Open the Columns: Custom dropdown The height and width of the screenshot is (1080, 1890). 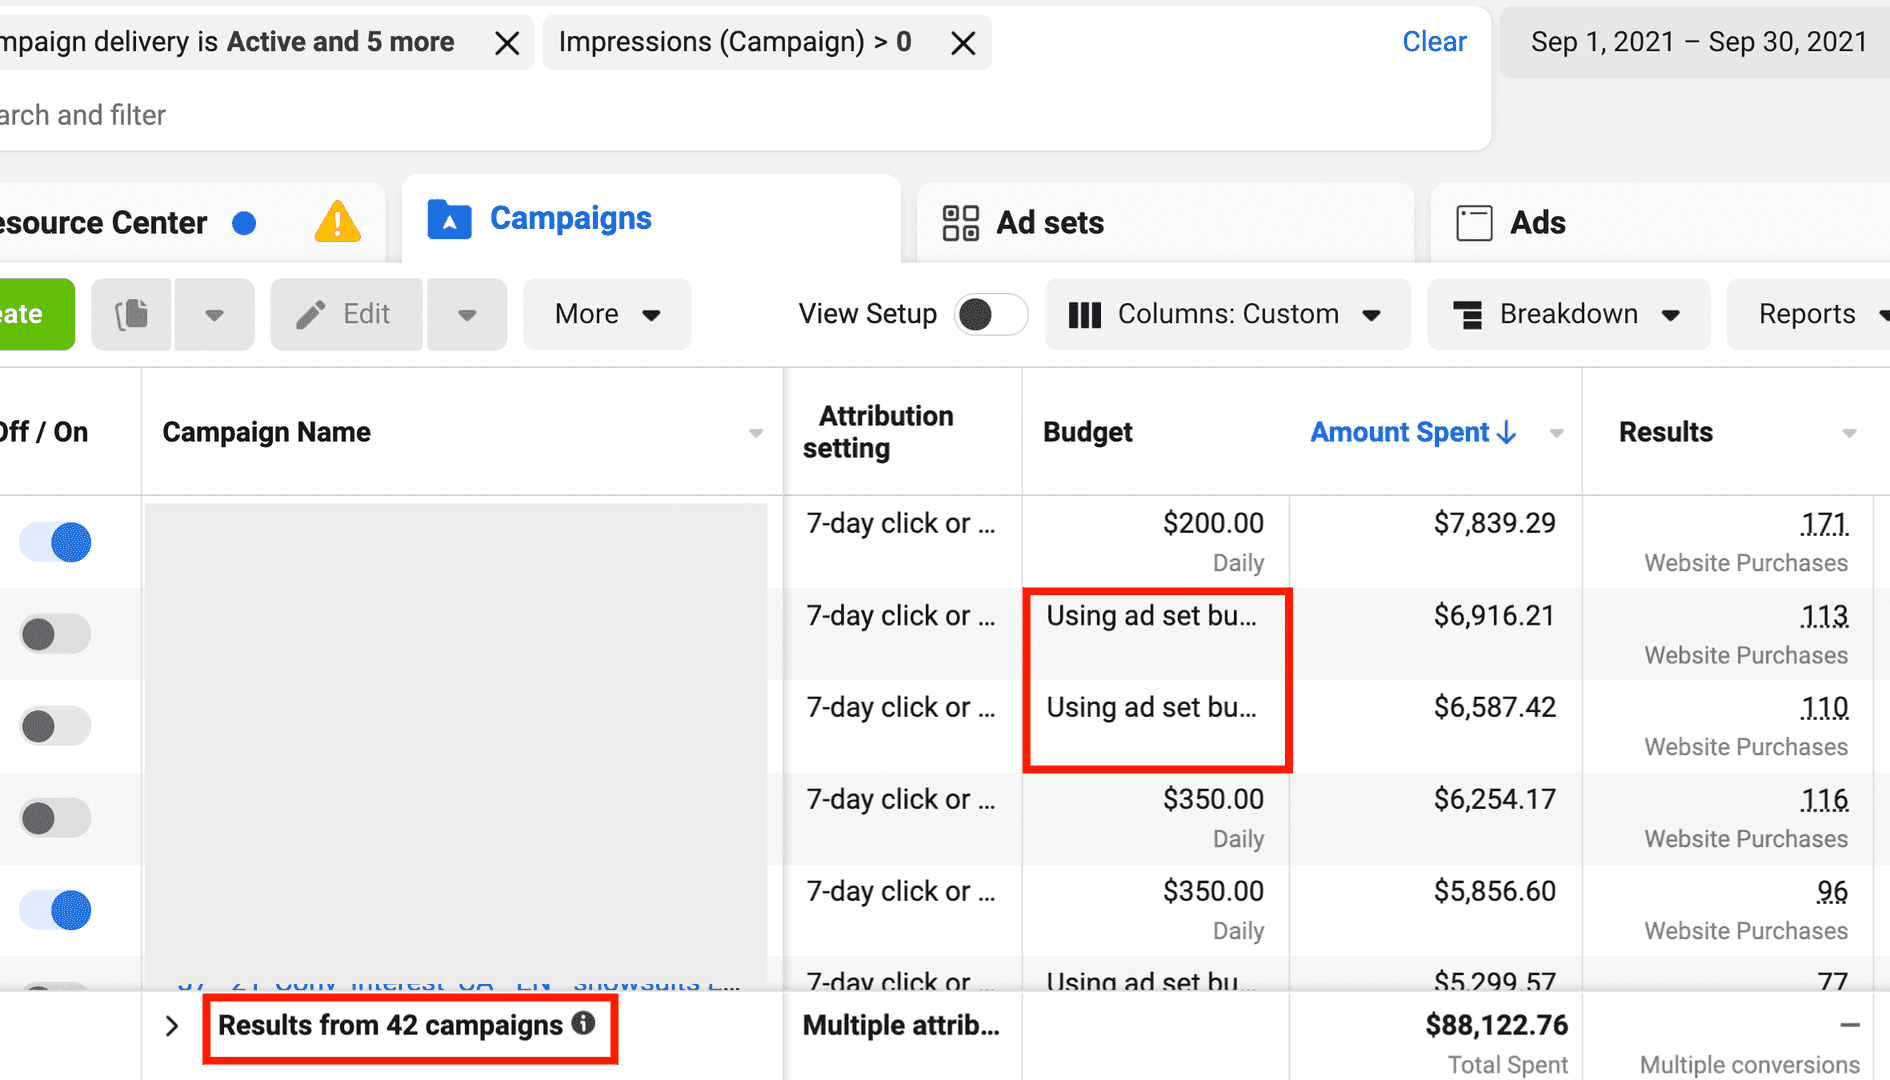(x=1227, y=314)
